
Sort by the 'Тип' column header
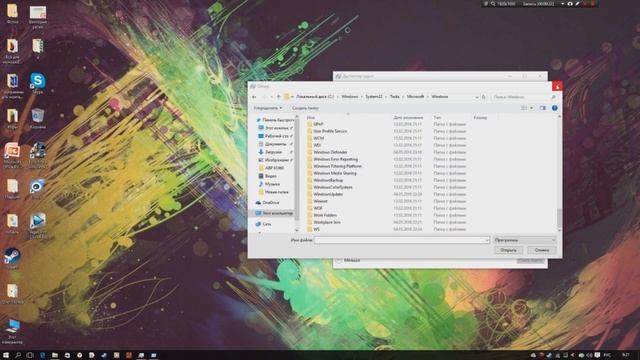[x=437, y=118]
